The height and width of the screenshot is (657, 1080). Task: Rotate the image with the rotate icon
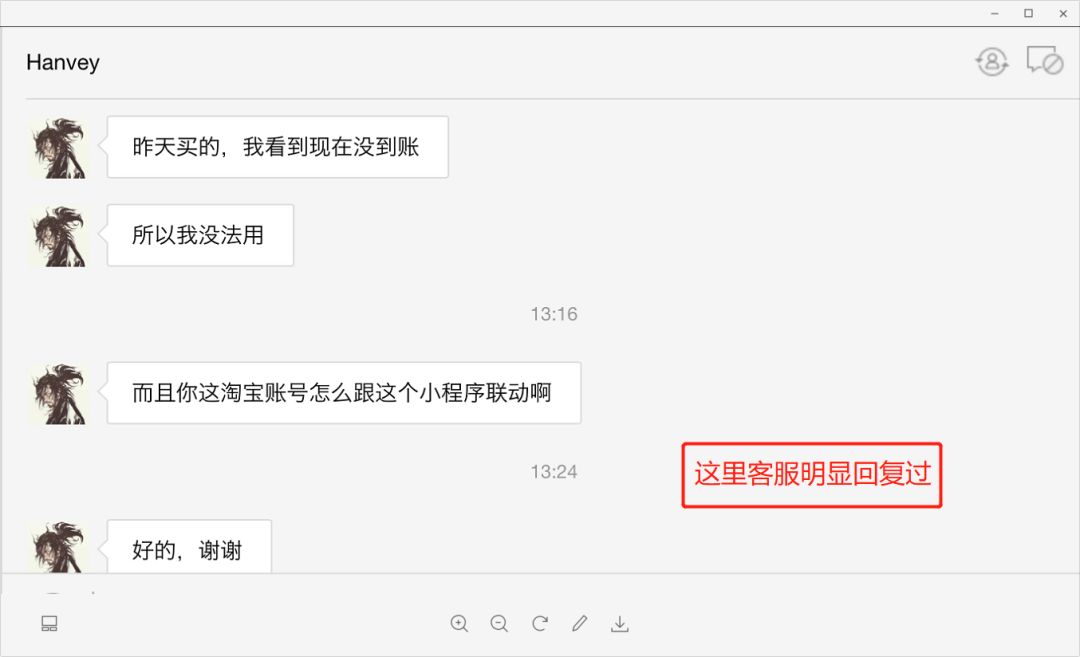[x=540, y=623]
